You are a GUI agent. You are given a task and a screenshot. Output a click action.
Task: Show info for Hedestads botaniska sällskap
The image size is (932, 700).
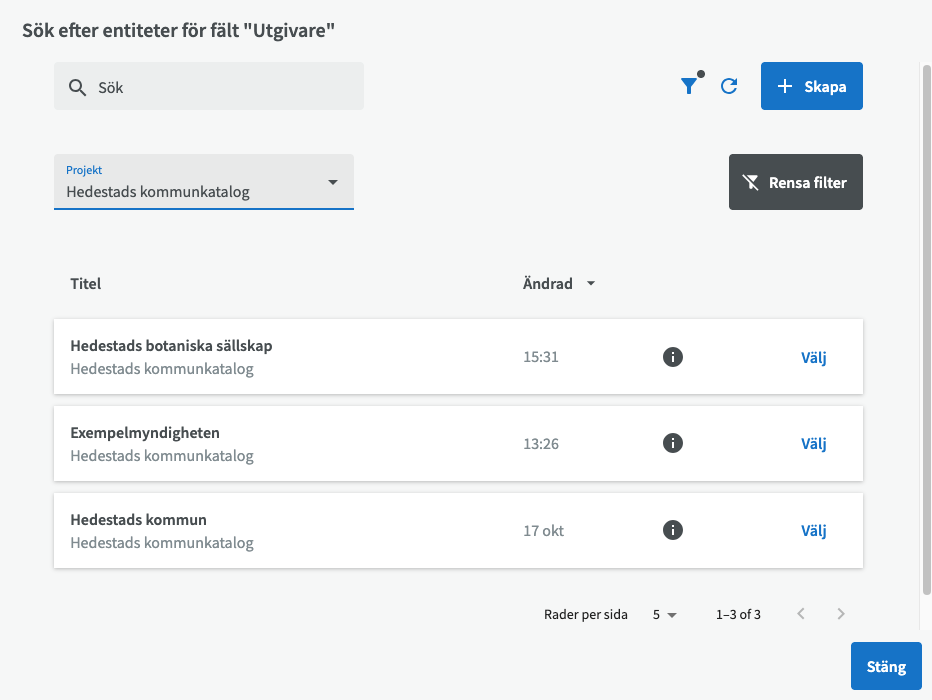(x=673, y=357)
